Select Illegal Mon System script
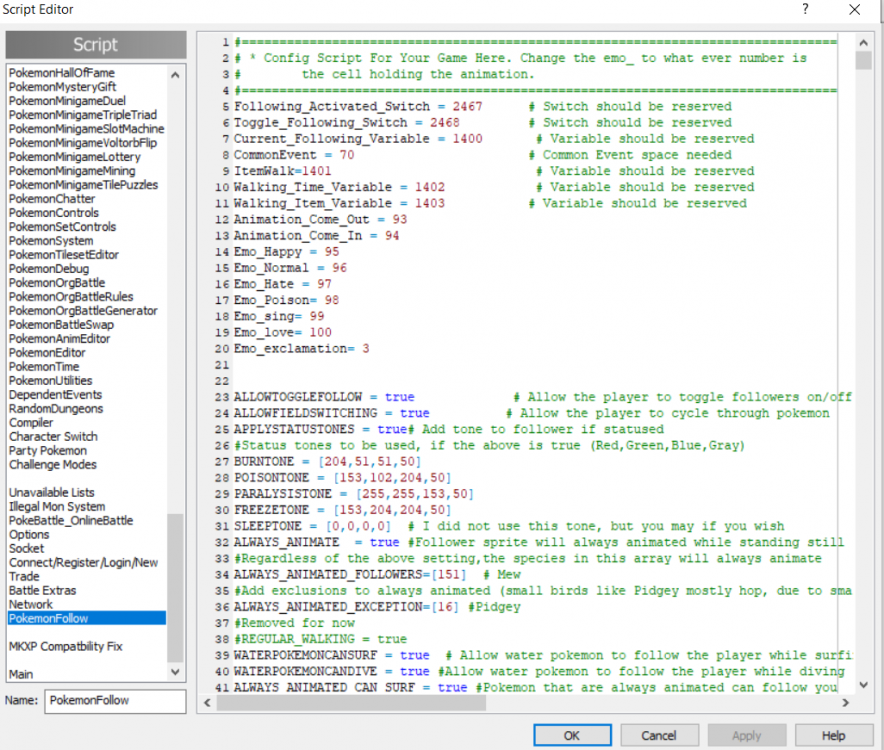 pyautogui.click(x=57, y=506)
